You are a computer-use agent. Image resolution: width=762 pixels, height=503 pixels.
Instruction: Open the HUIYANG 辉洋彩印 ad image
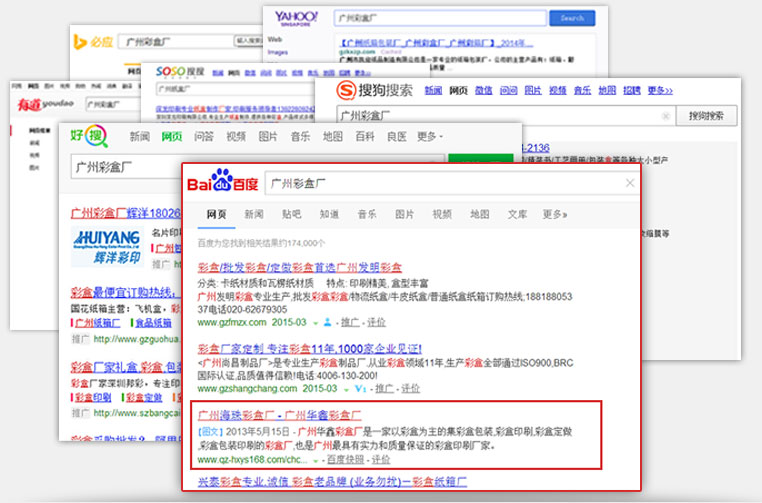tap(107, 246)
